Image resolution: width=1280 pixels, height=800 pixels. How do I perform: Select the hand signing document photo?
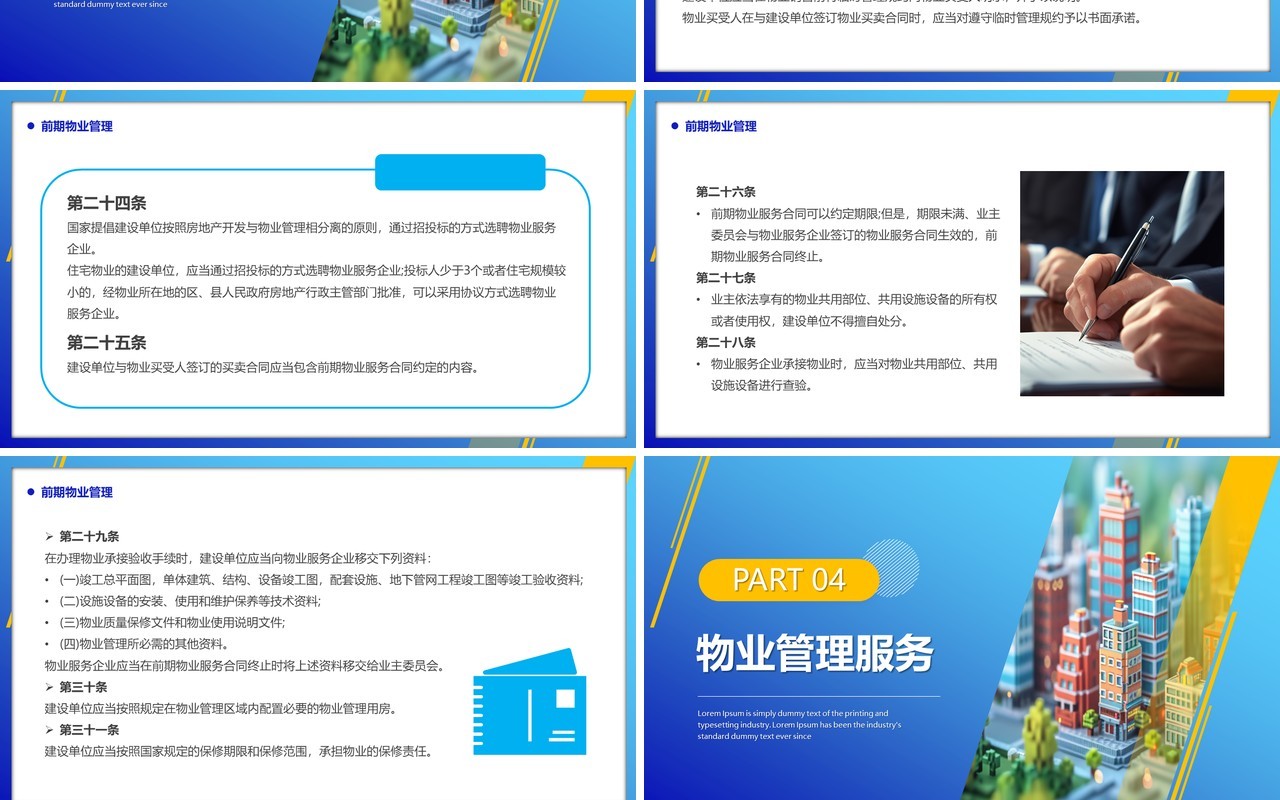(x=1122, y=283)
